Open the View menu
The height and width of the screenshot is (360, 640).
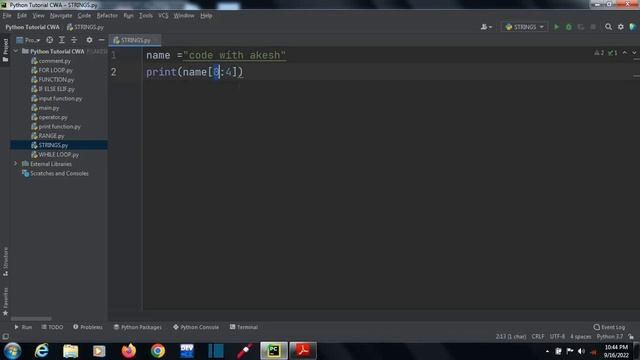point(38,16)
